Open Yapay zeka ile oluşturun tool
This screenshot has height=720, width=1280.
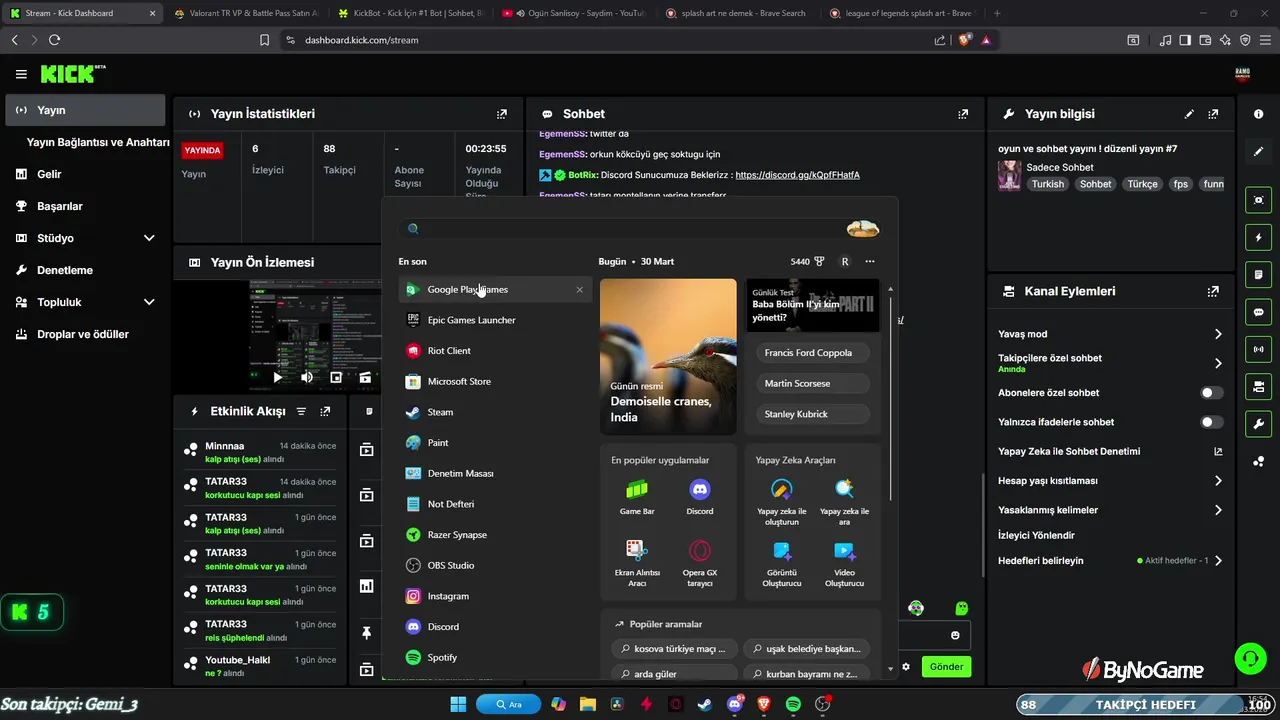point(782,502)
